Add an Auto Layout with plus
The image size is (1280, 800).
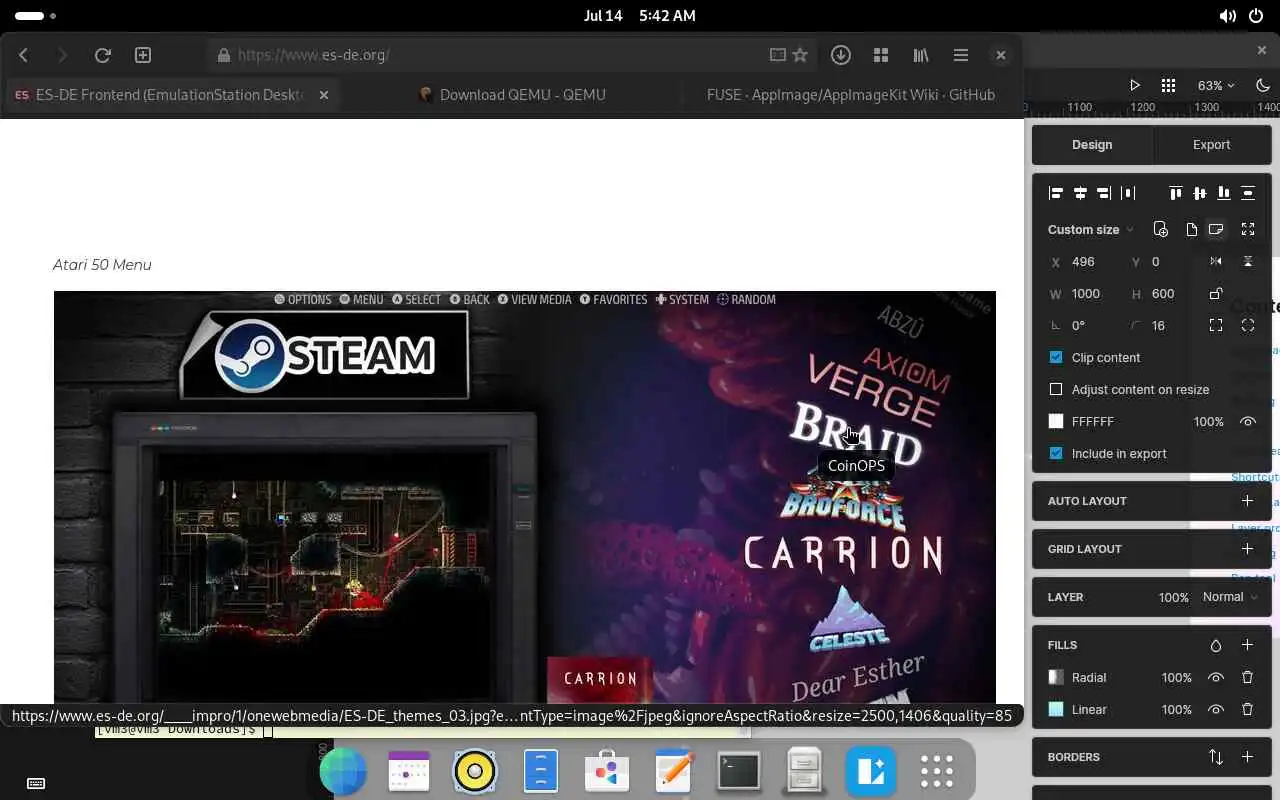tap(1248, 501)
